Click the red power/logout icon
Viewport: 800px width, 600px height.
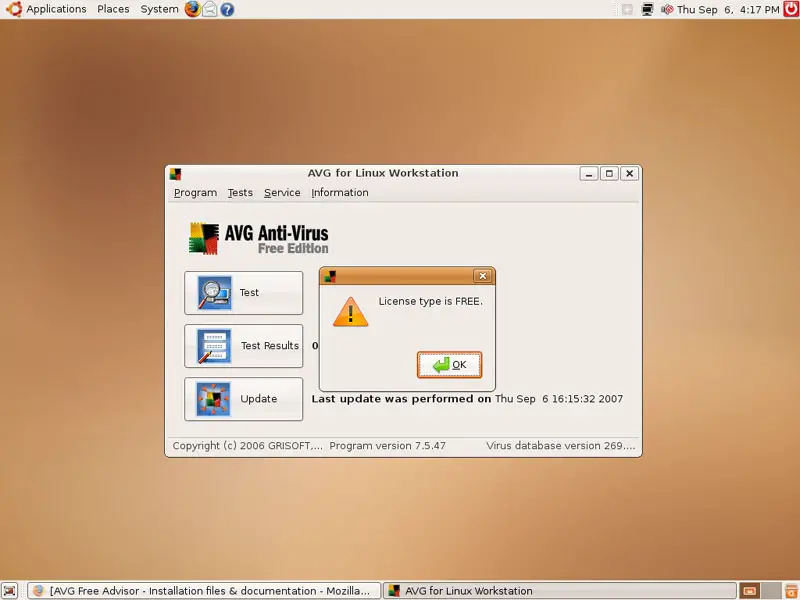click(791, 9)
